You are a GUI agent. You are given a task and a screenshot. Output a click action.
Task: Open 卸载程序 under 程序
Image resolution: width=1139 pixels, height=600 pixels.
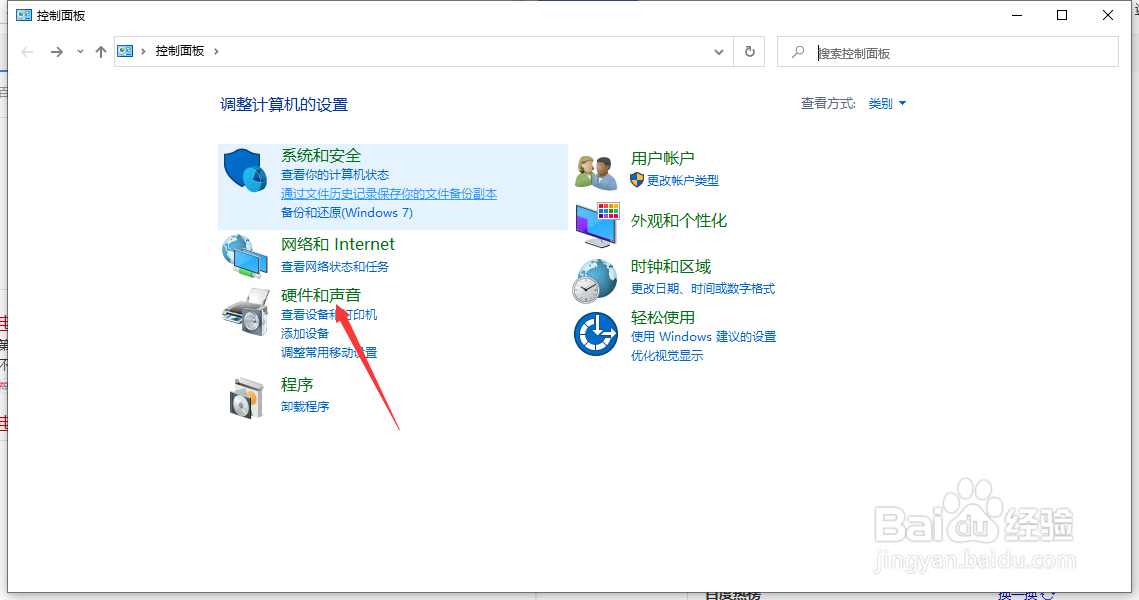click(x=304, y=406)
